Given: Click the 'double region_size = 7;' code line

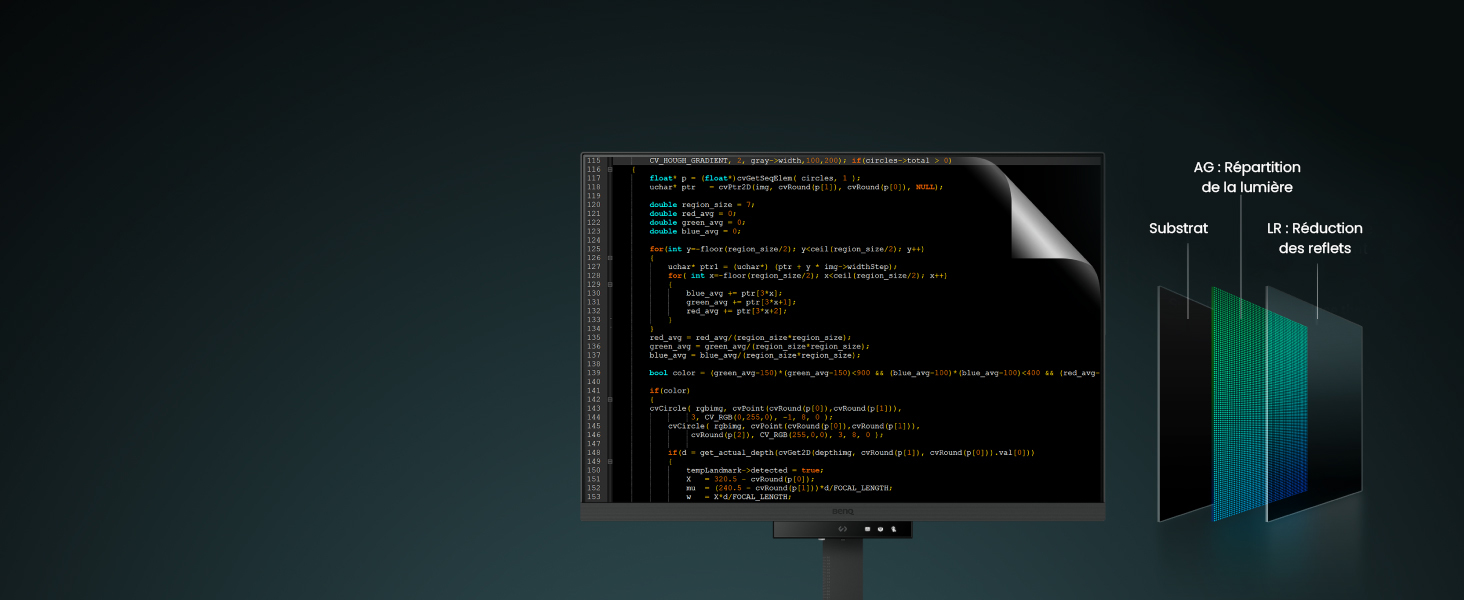Looking at the screenshot, I should click(702, 205).
